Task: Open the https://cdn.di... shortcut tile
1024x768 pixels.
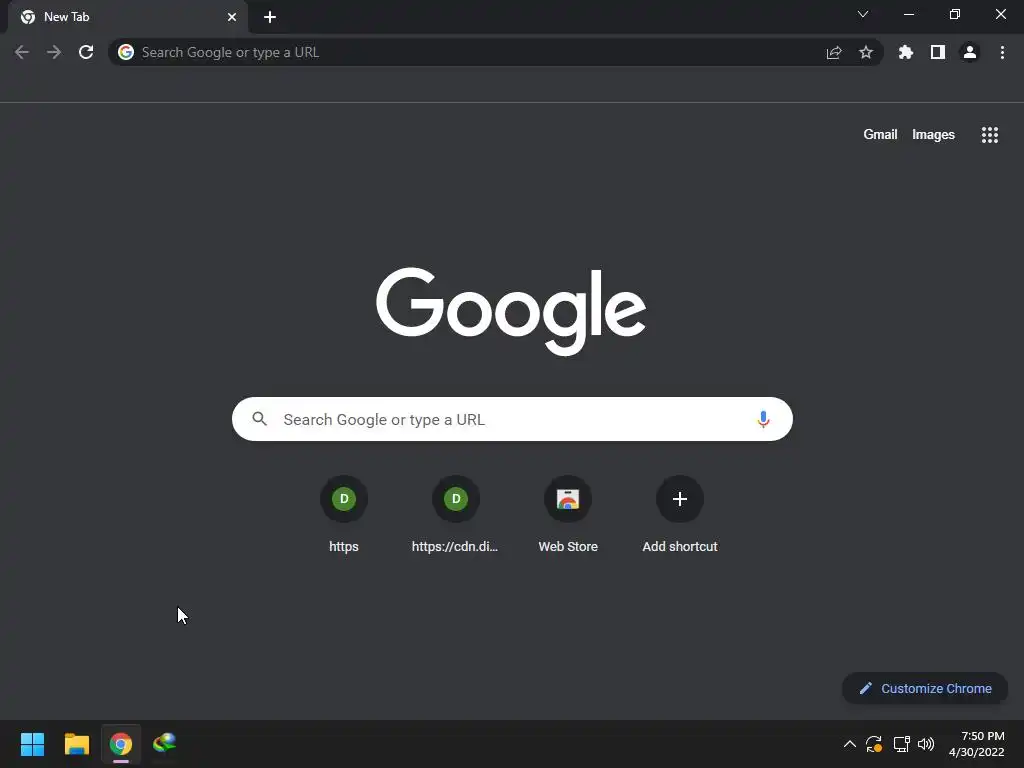Action: pos(455,514)
